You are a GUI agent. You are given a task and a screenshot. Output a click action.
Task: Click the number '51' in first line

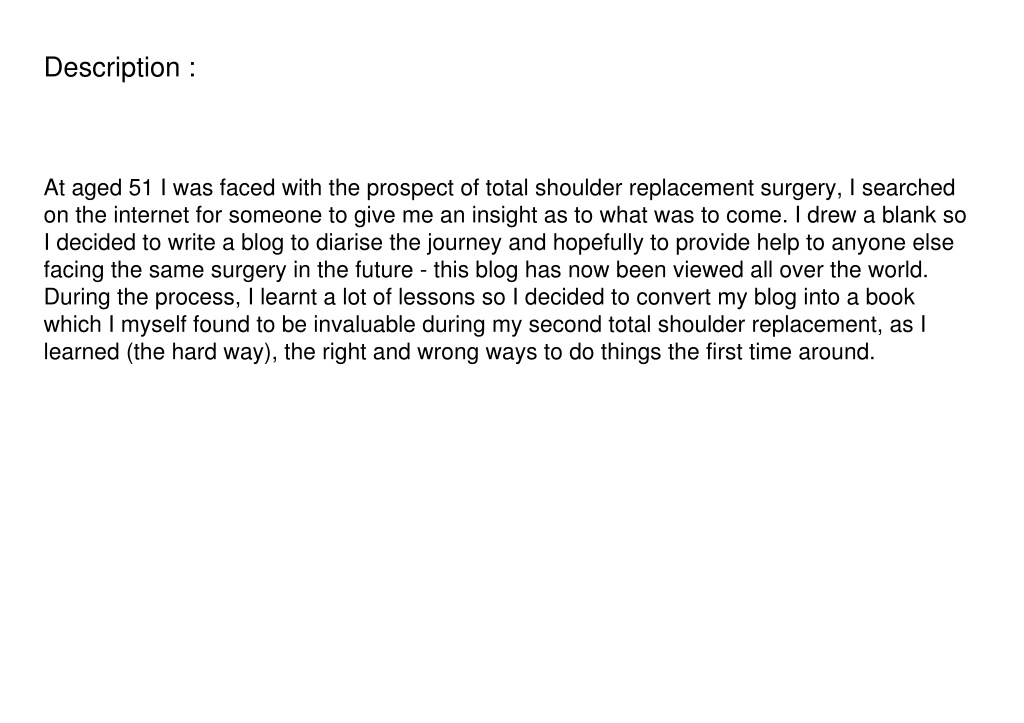pos(140,188)
